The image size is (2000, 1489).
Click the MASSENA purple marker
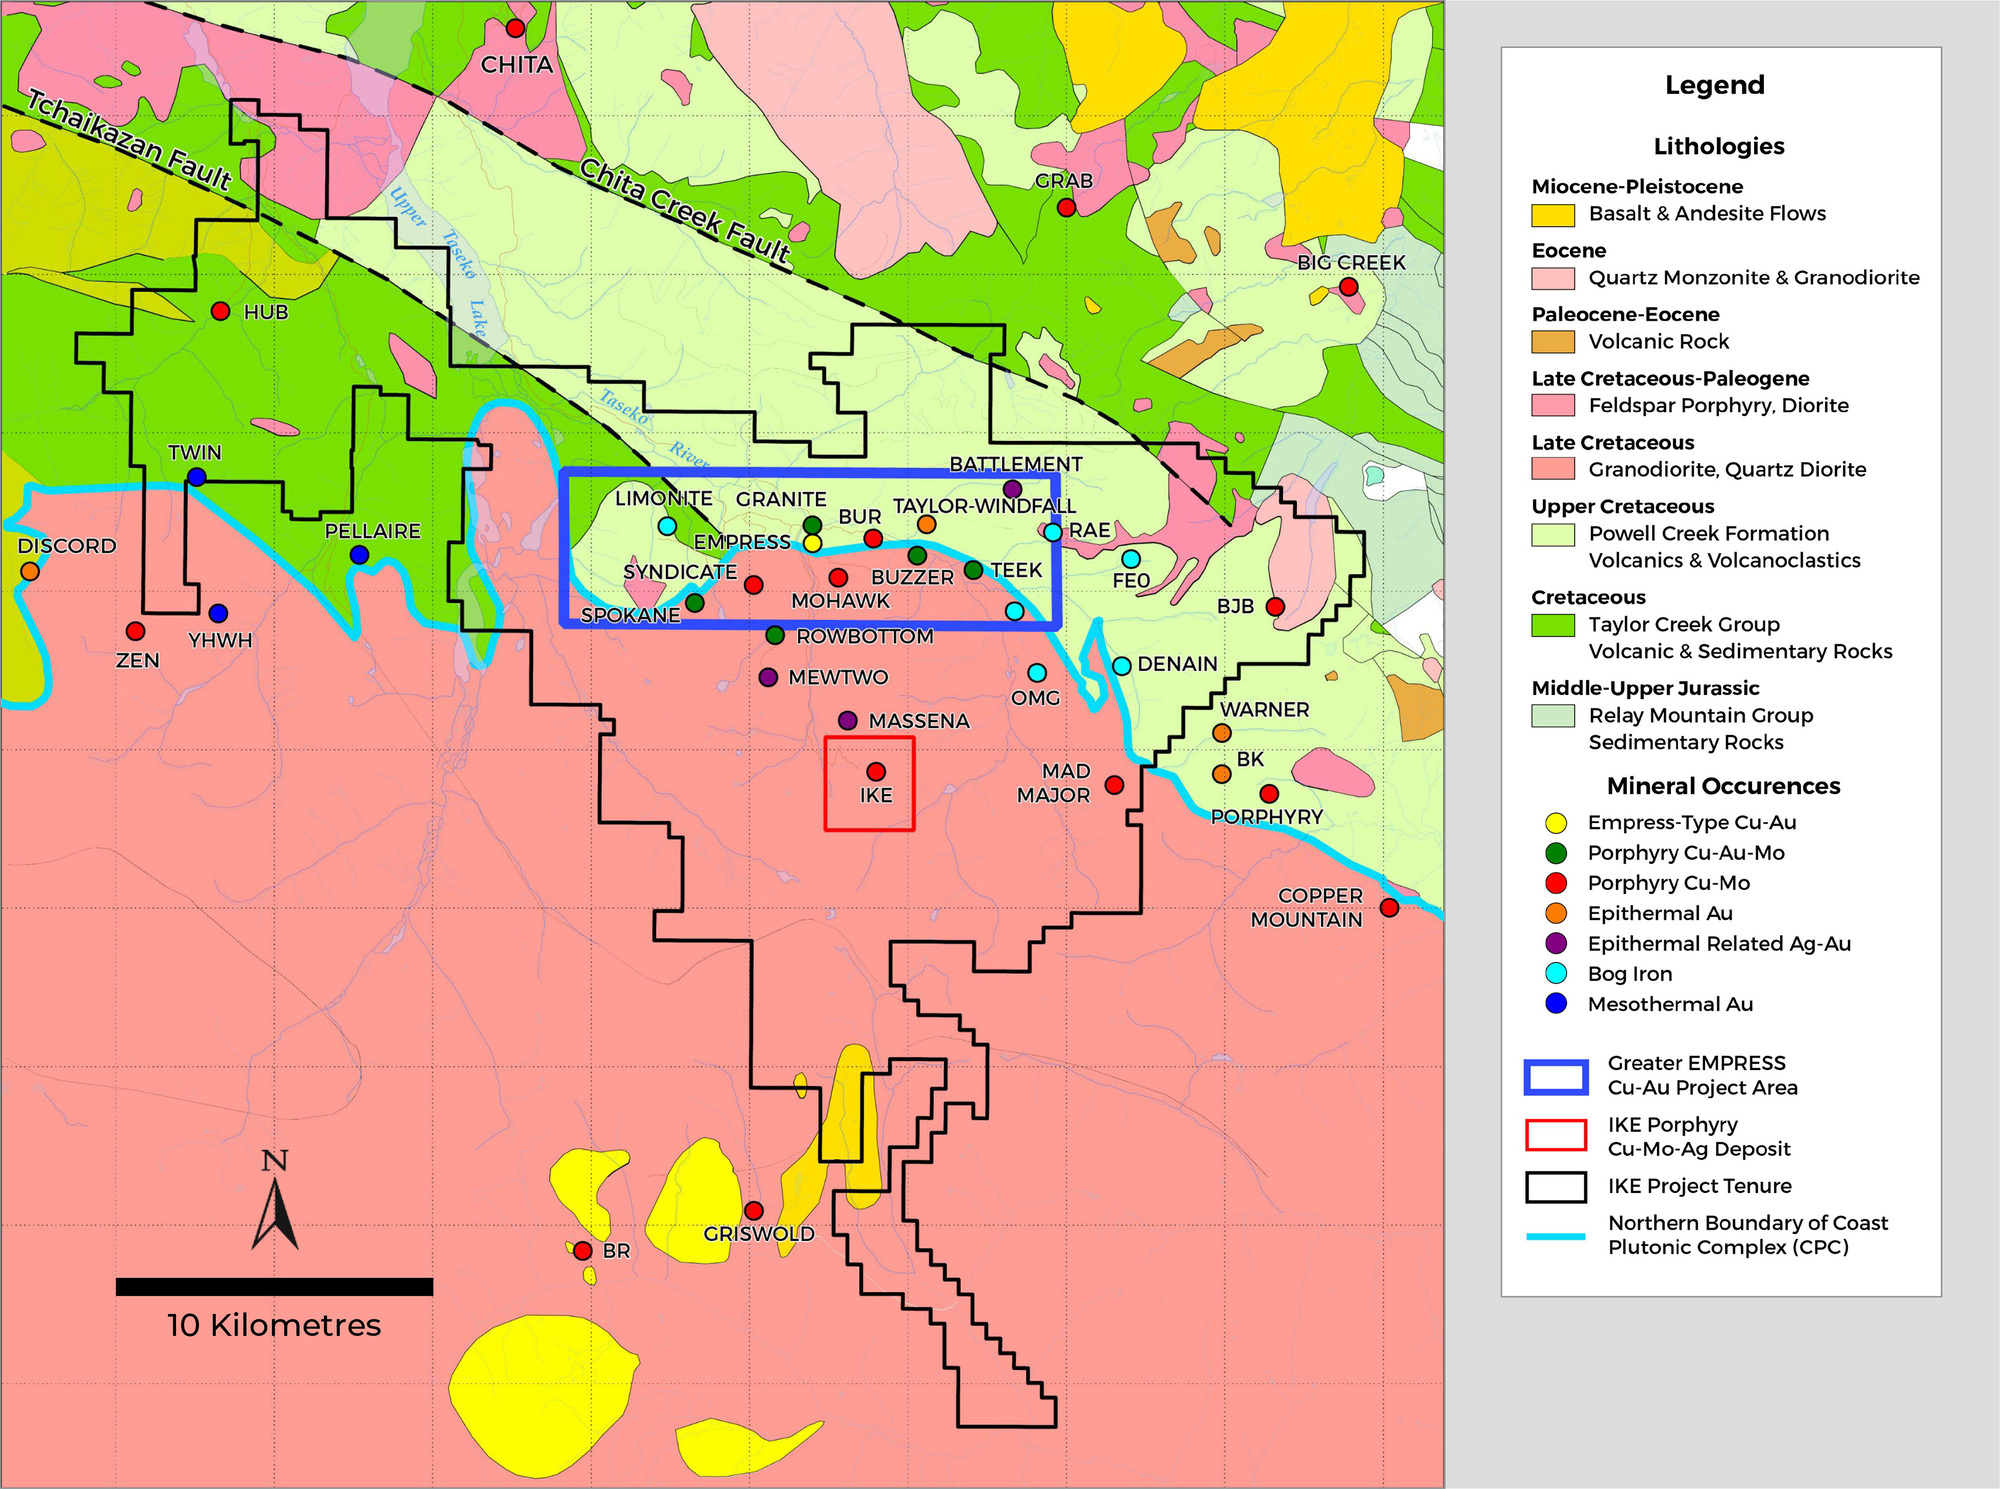[x=848, y=720]
